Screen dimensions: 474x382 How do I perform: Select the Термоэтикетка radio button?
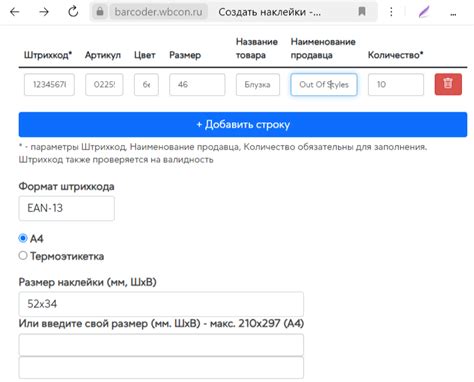(23, 256)
